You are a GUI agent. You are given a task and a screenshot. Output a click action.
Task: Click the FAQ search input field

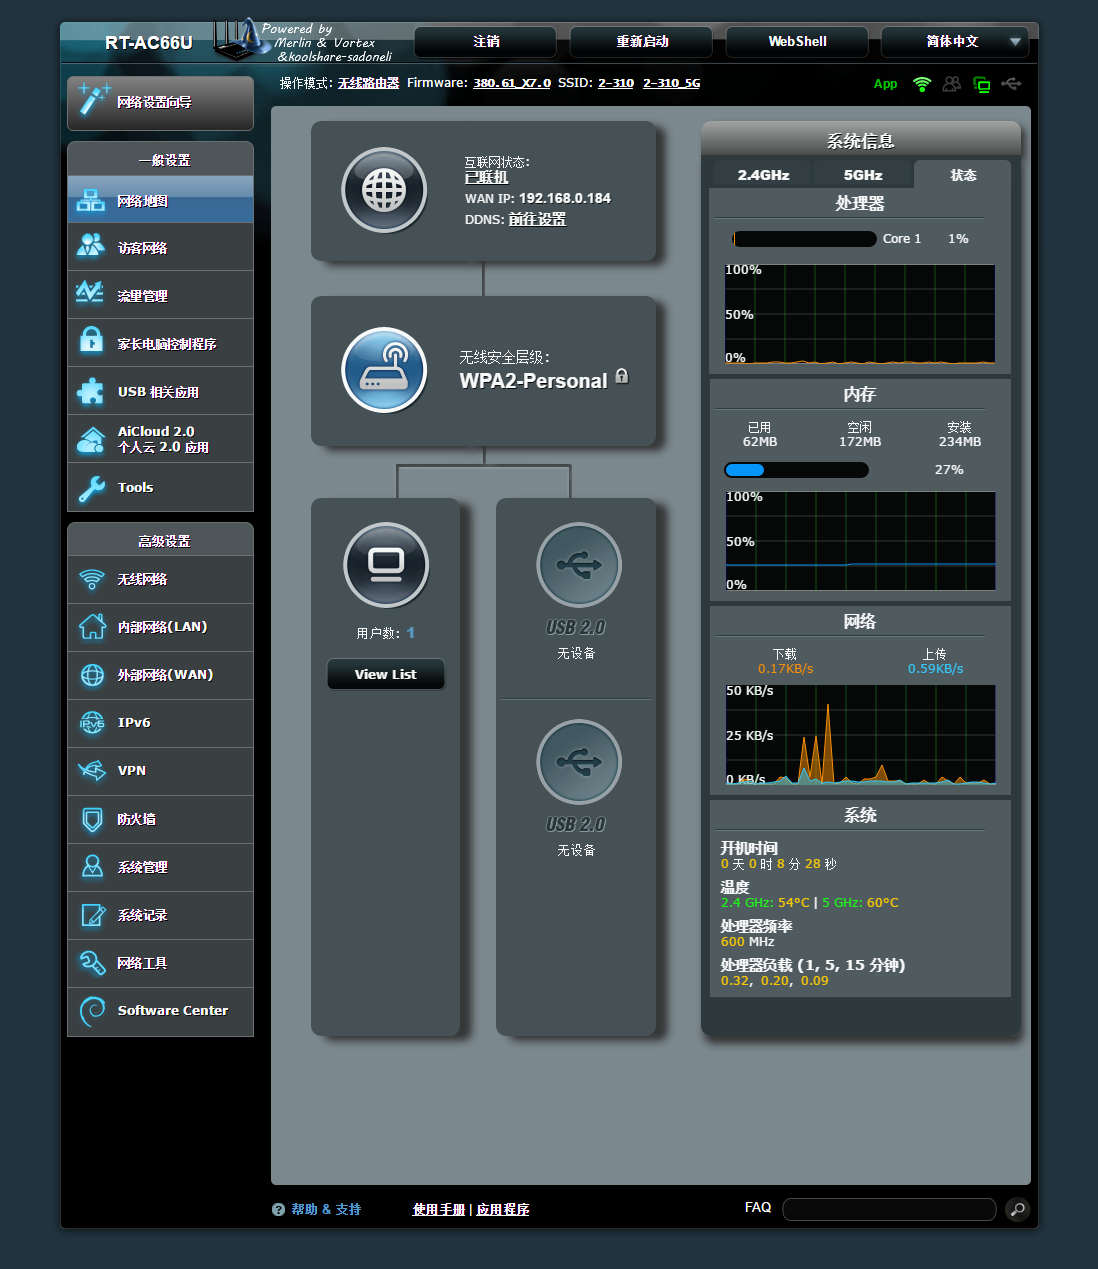(888, 1209)
